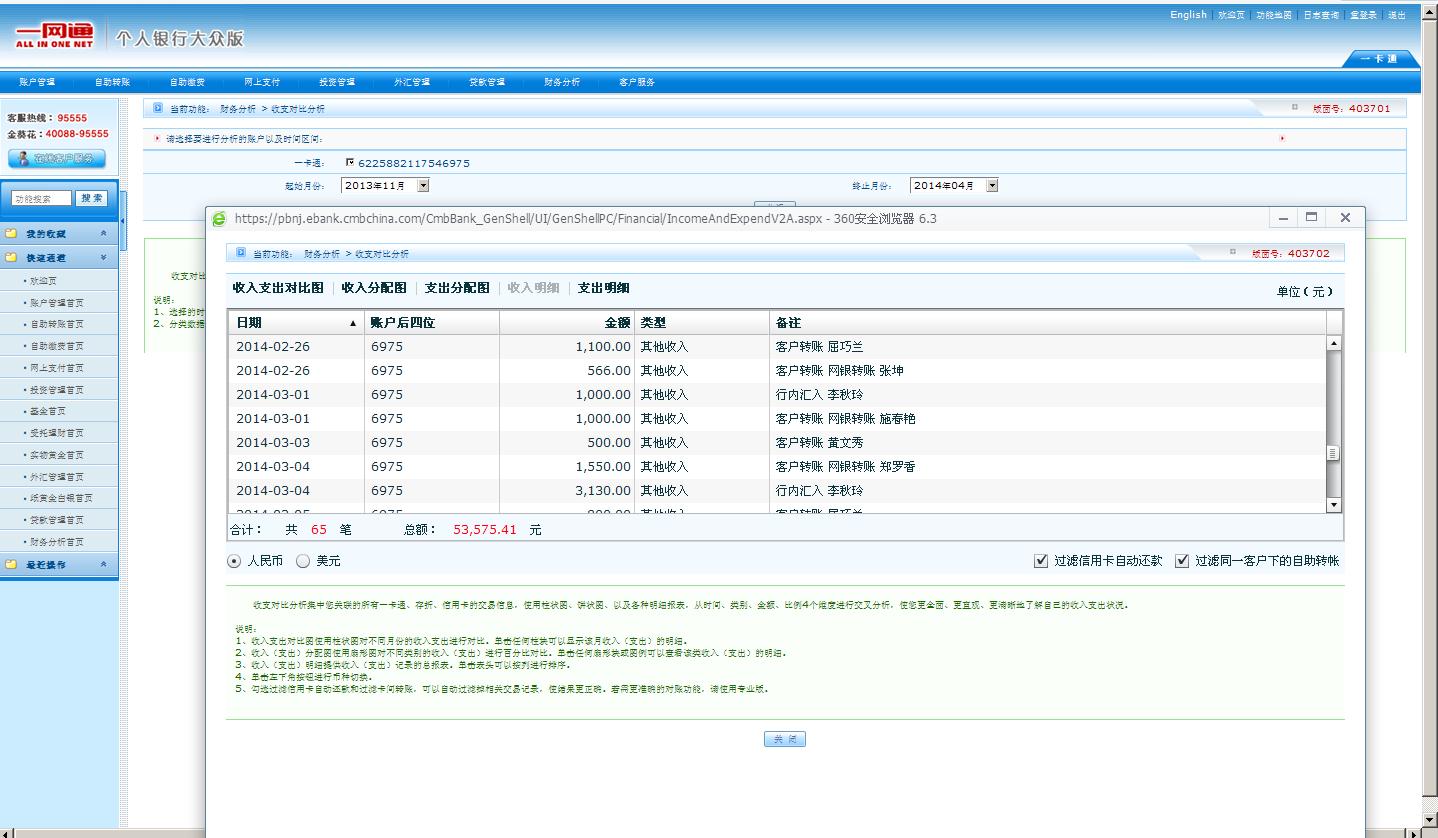This screenshot has height=838, width=1438.
Task: Click the sidebar collapse handle arrow
Action: (x=123, y=221)
